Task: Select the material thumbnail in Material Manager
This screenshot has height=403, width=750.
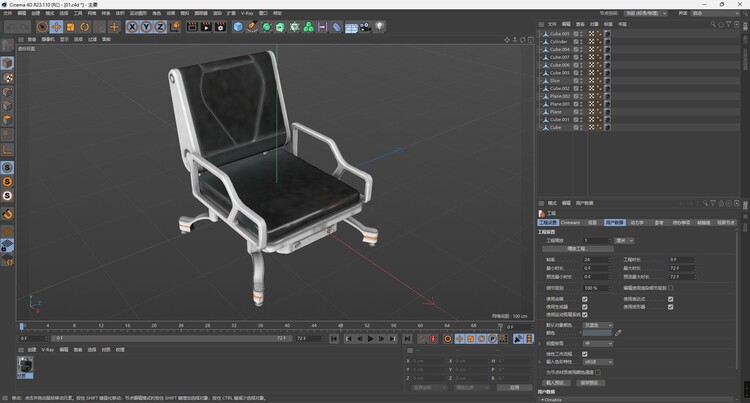Action: tap(25, 367)
